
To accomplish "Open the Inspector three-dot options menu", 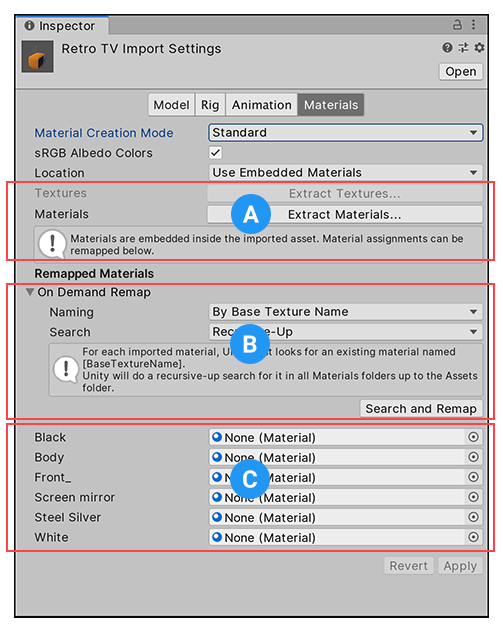I will tap(474, 25).
